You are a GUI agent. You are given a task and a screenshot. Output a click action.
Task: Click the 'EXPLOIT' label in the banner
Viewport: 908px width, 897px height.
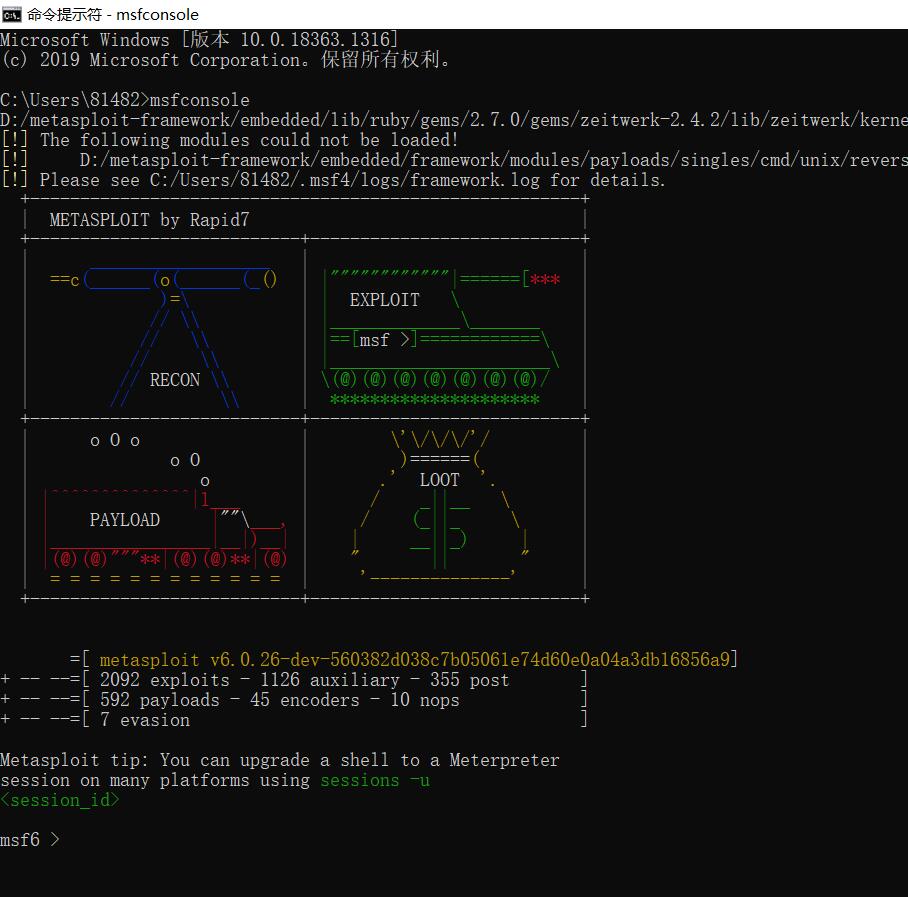pos(385,300)
